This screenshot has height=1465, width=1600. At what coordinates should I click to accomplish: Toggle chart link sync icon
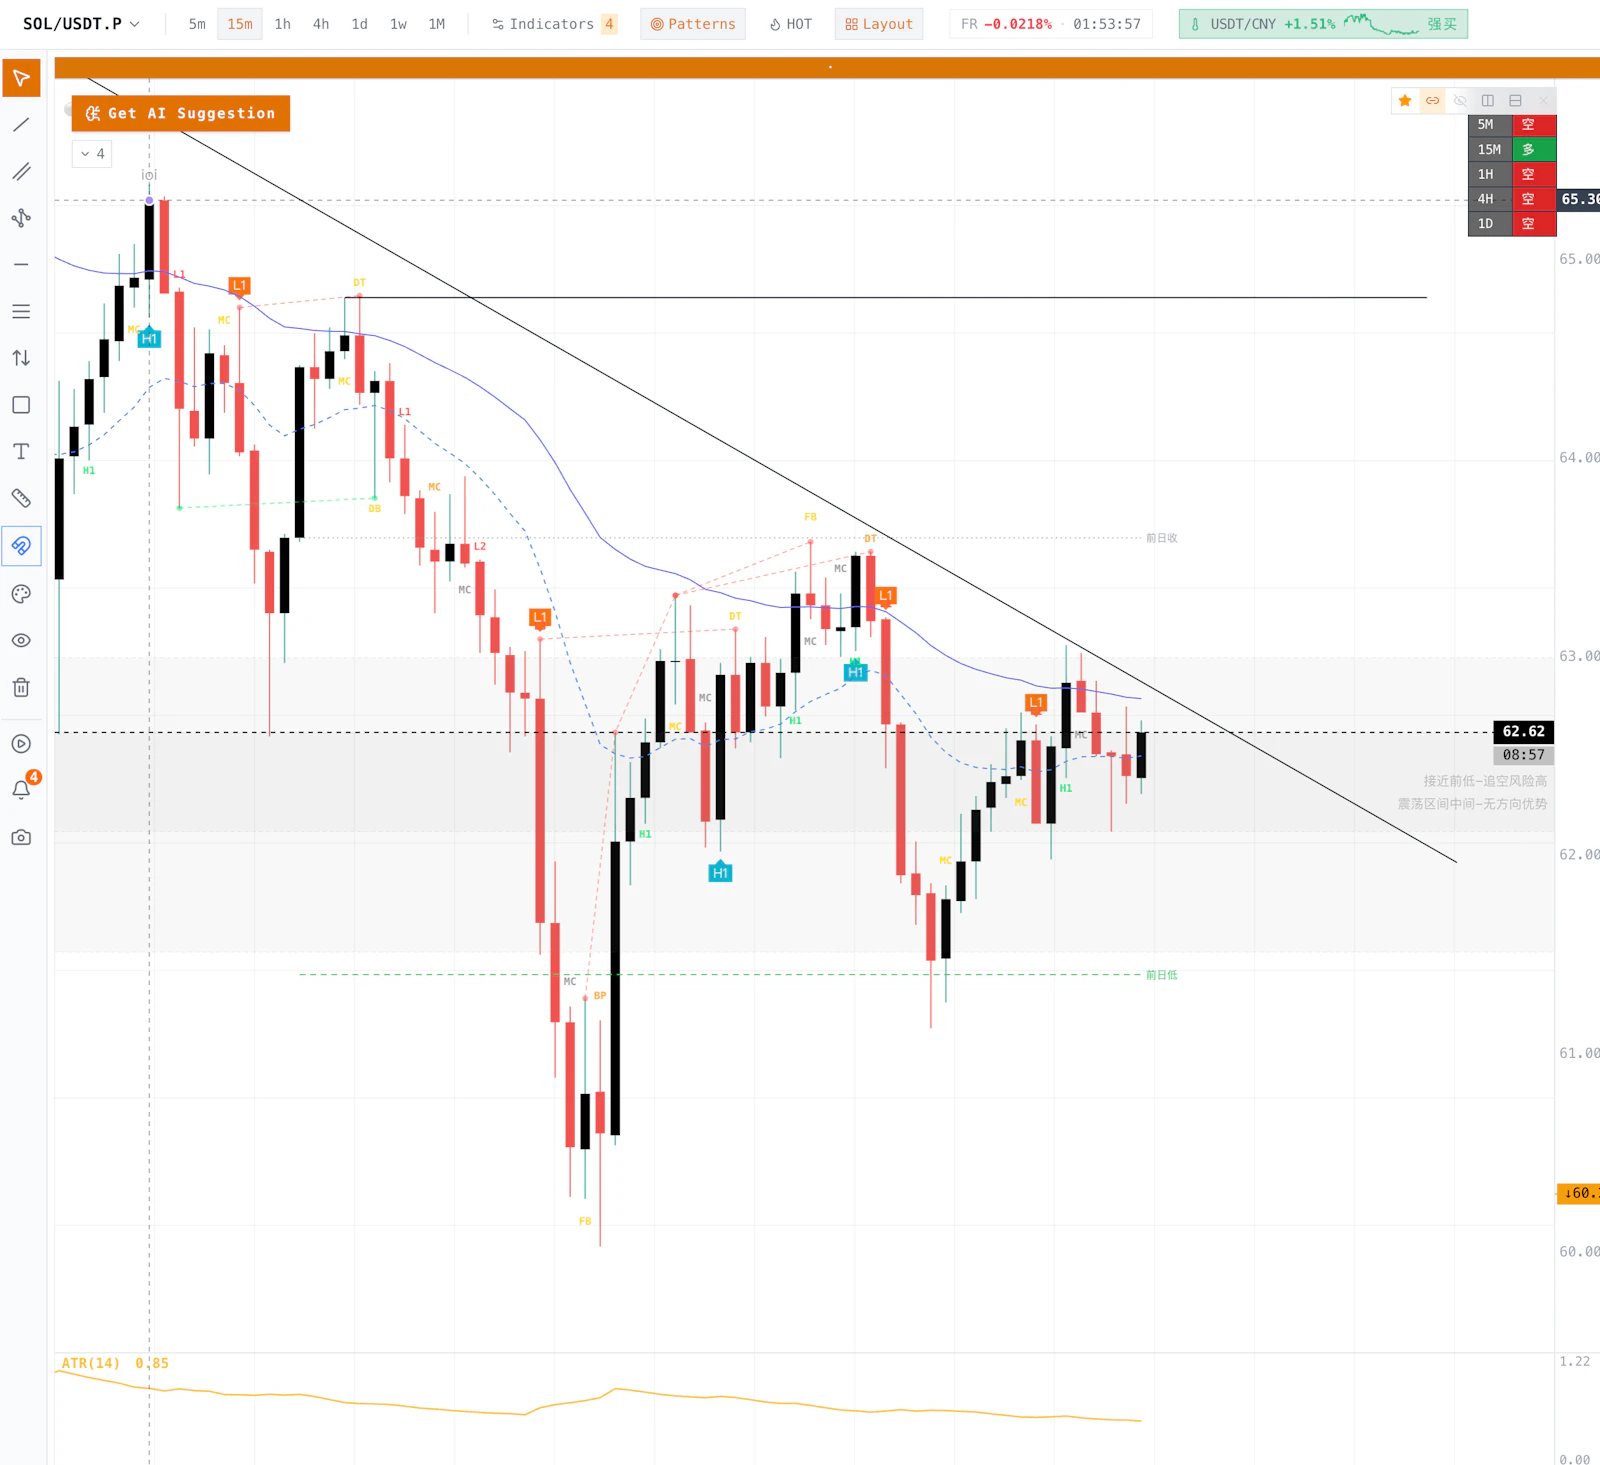(x=1433, y=101)
